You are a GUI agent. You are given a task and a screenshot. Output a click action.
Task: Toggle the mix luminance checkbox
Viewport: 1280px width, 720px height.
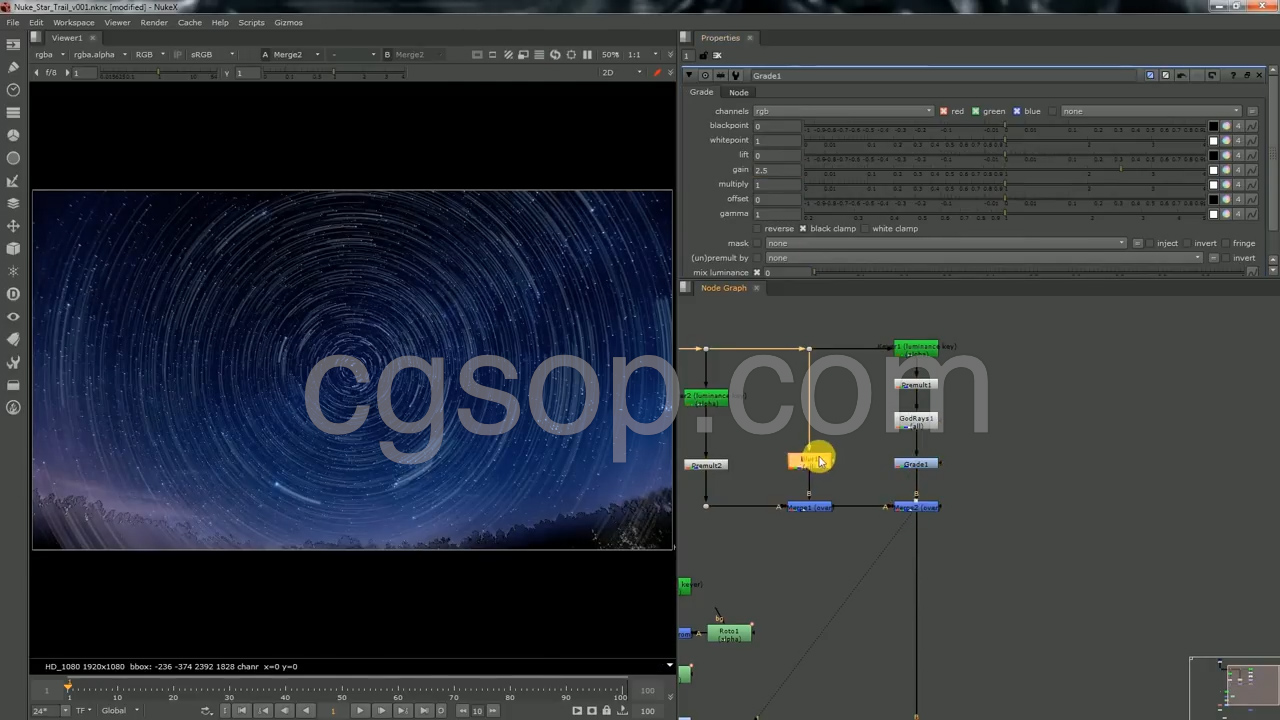[x=756, y=273]
